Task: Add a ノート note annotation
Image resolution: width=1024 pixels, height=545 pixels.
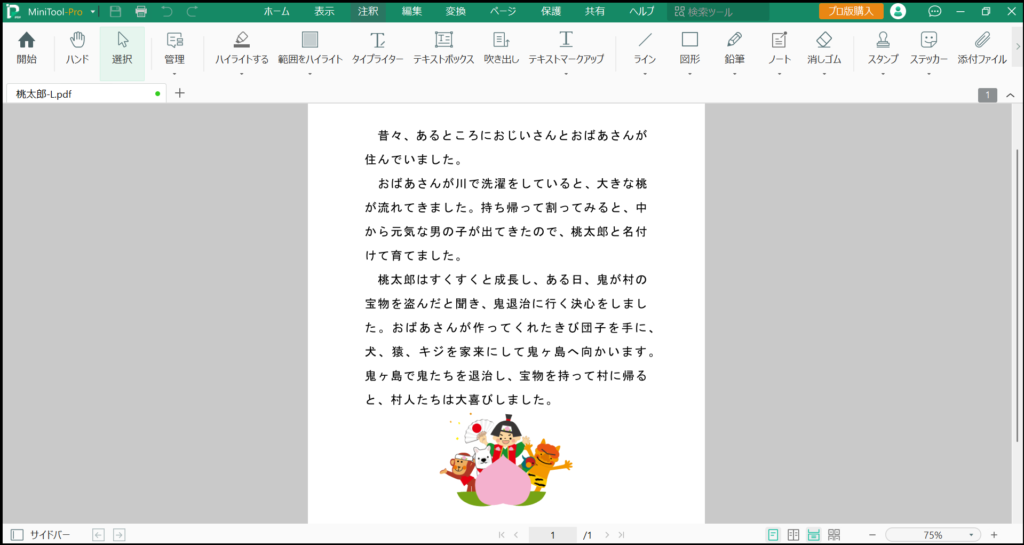Action: click(779, 49)
